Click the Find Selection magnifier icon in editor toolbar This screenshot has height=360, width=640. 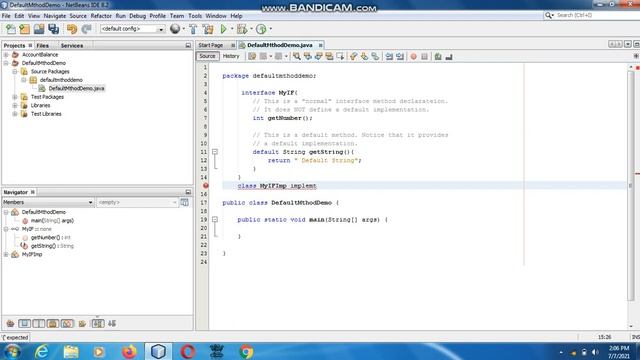click(x=297, y=56)
